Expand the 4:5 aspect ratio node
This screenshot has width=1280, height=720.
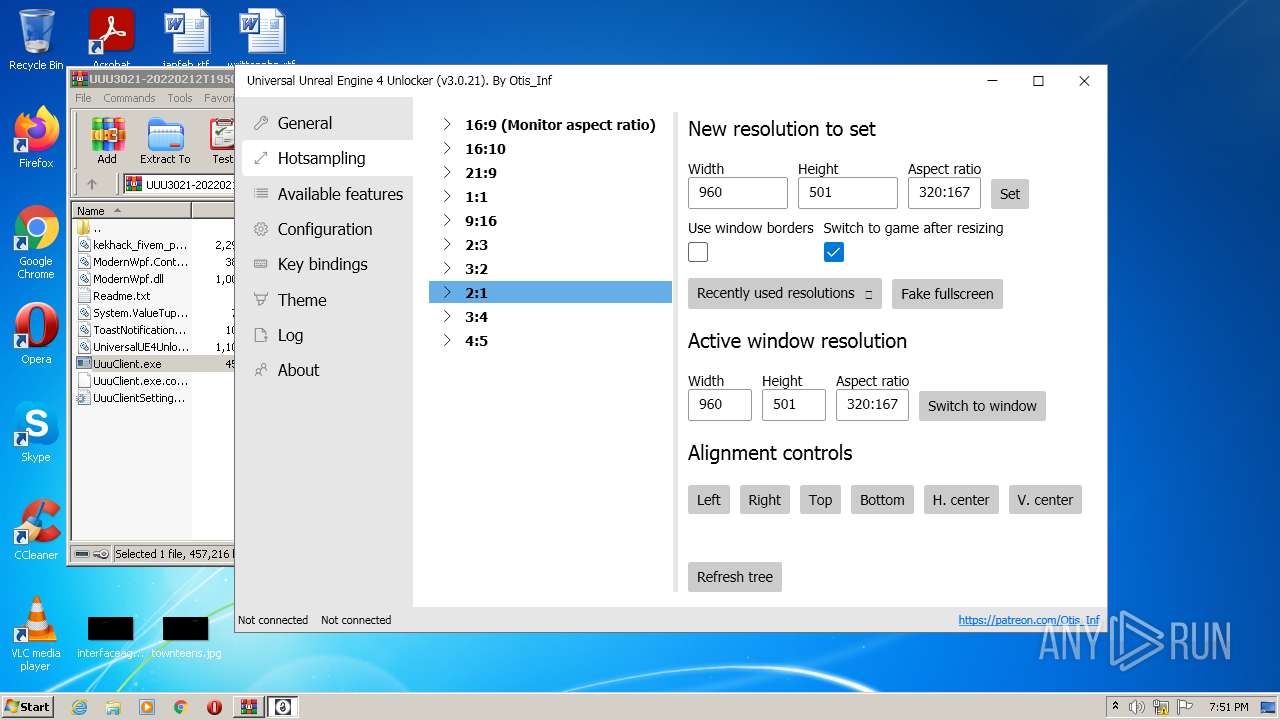447,341
